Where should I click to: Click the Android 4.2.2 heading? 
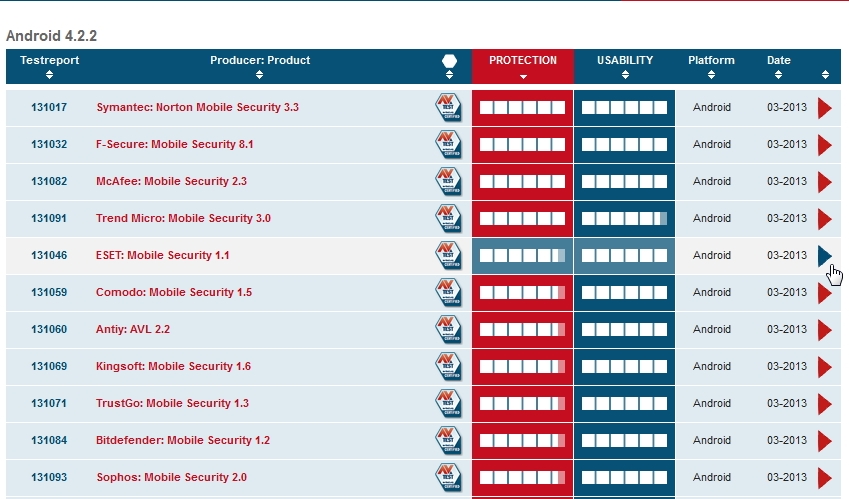(51, 36)
